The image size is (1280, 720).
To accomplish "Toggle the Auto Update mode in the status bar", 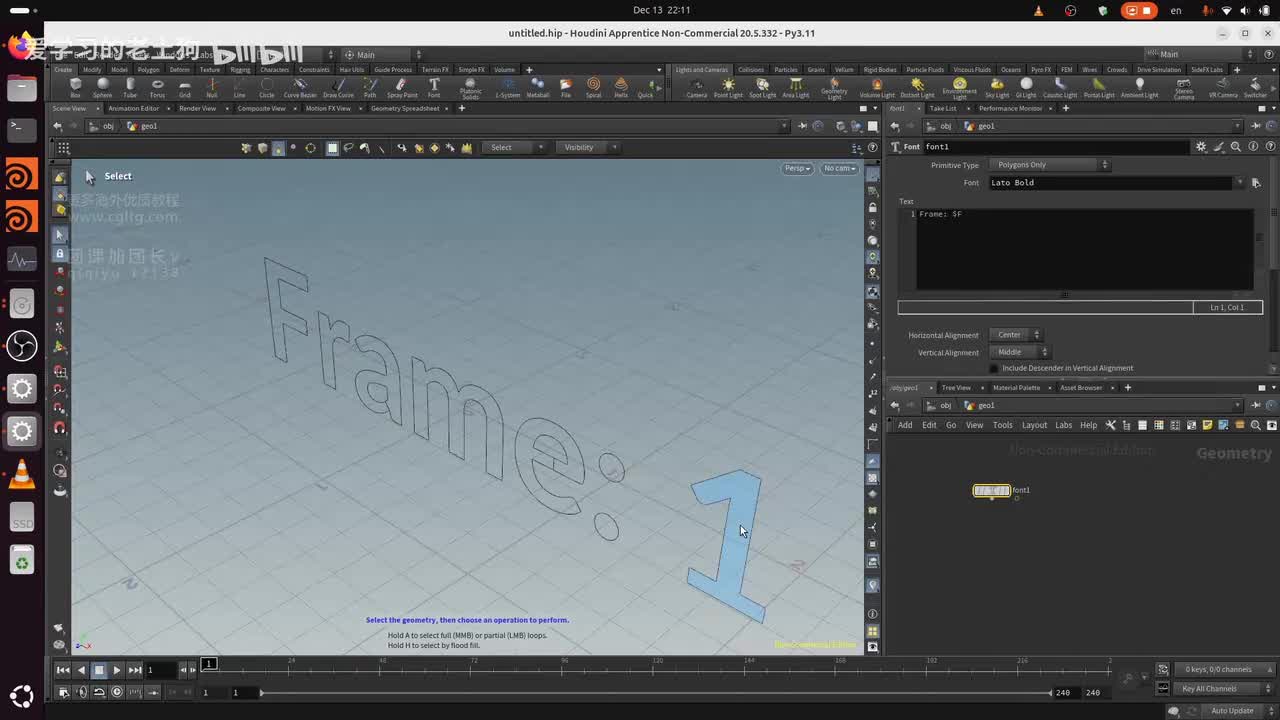I will (1232, 711).
